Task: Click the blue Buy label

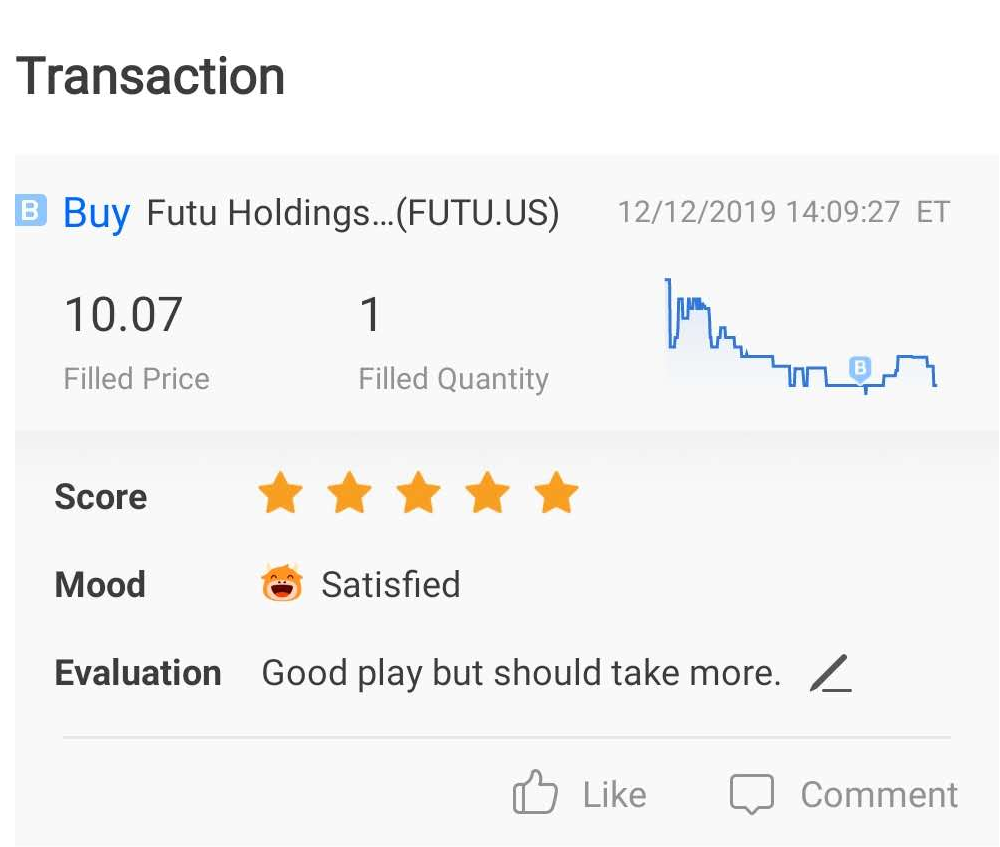Action: point(96,213)
